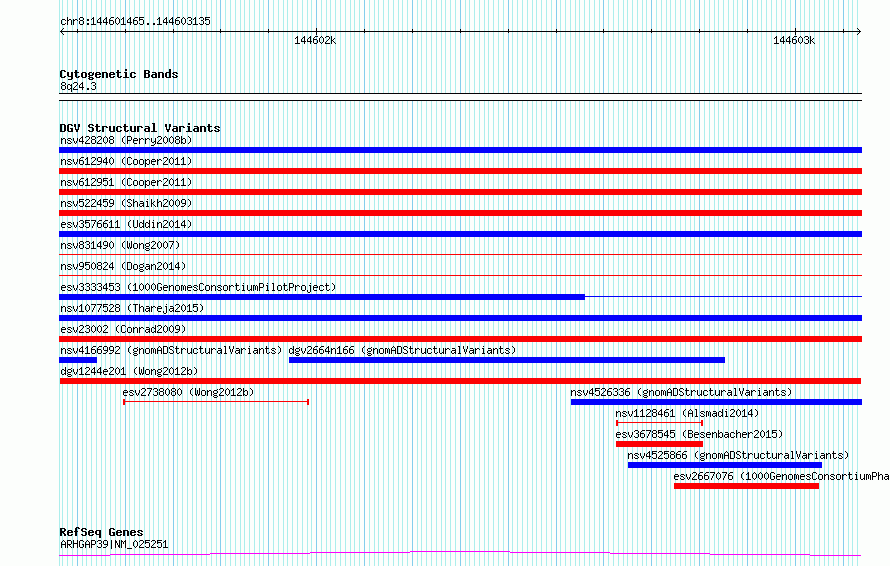This screenshot has width=890, height=566.
Task: Open esv3576611 (Uddin2014) variant
Action: [126, 224]
